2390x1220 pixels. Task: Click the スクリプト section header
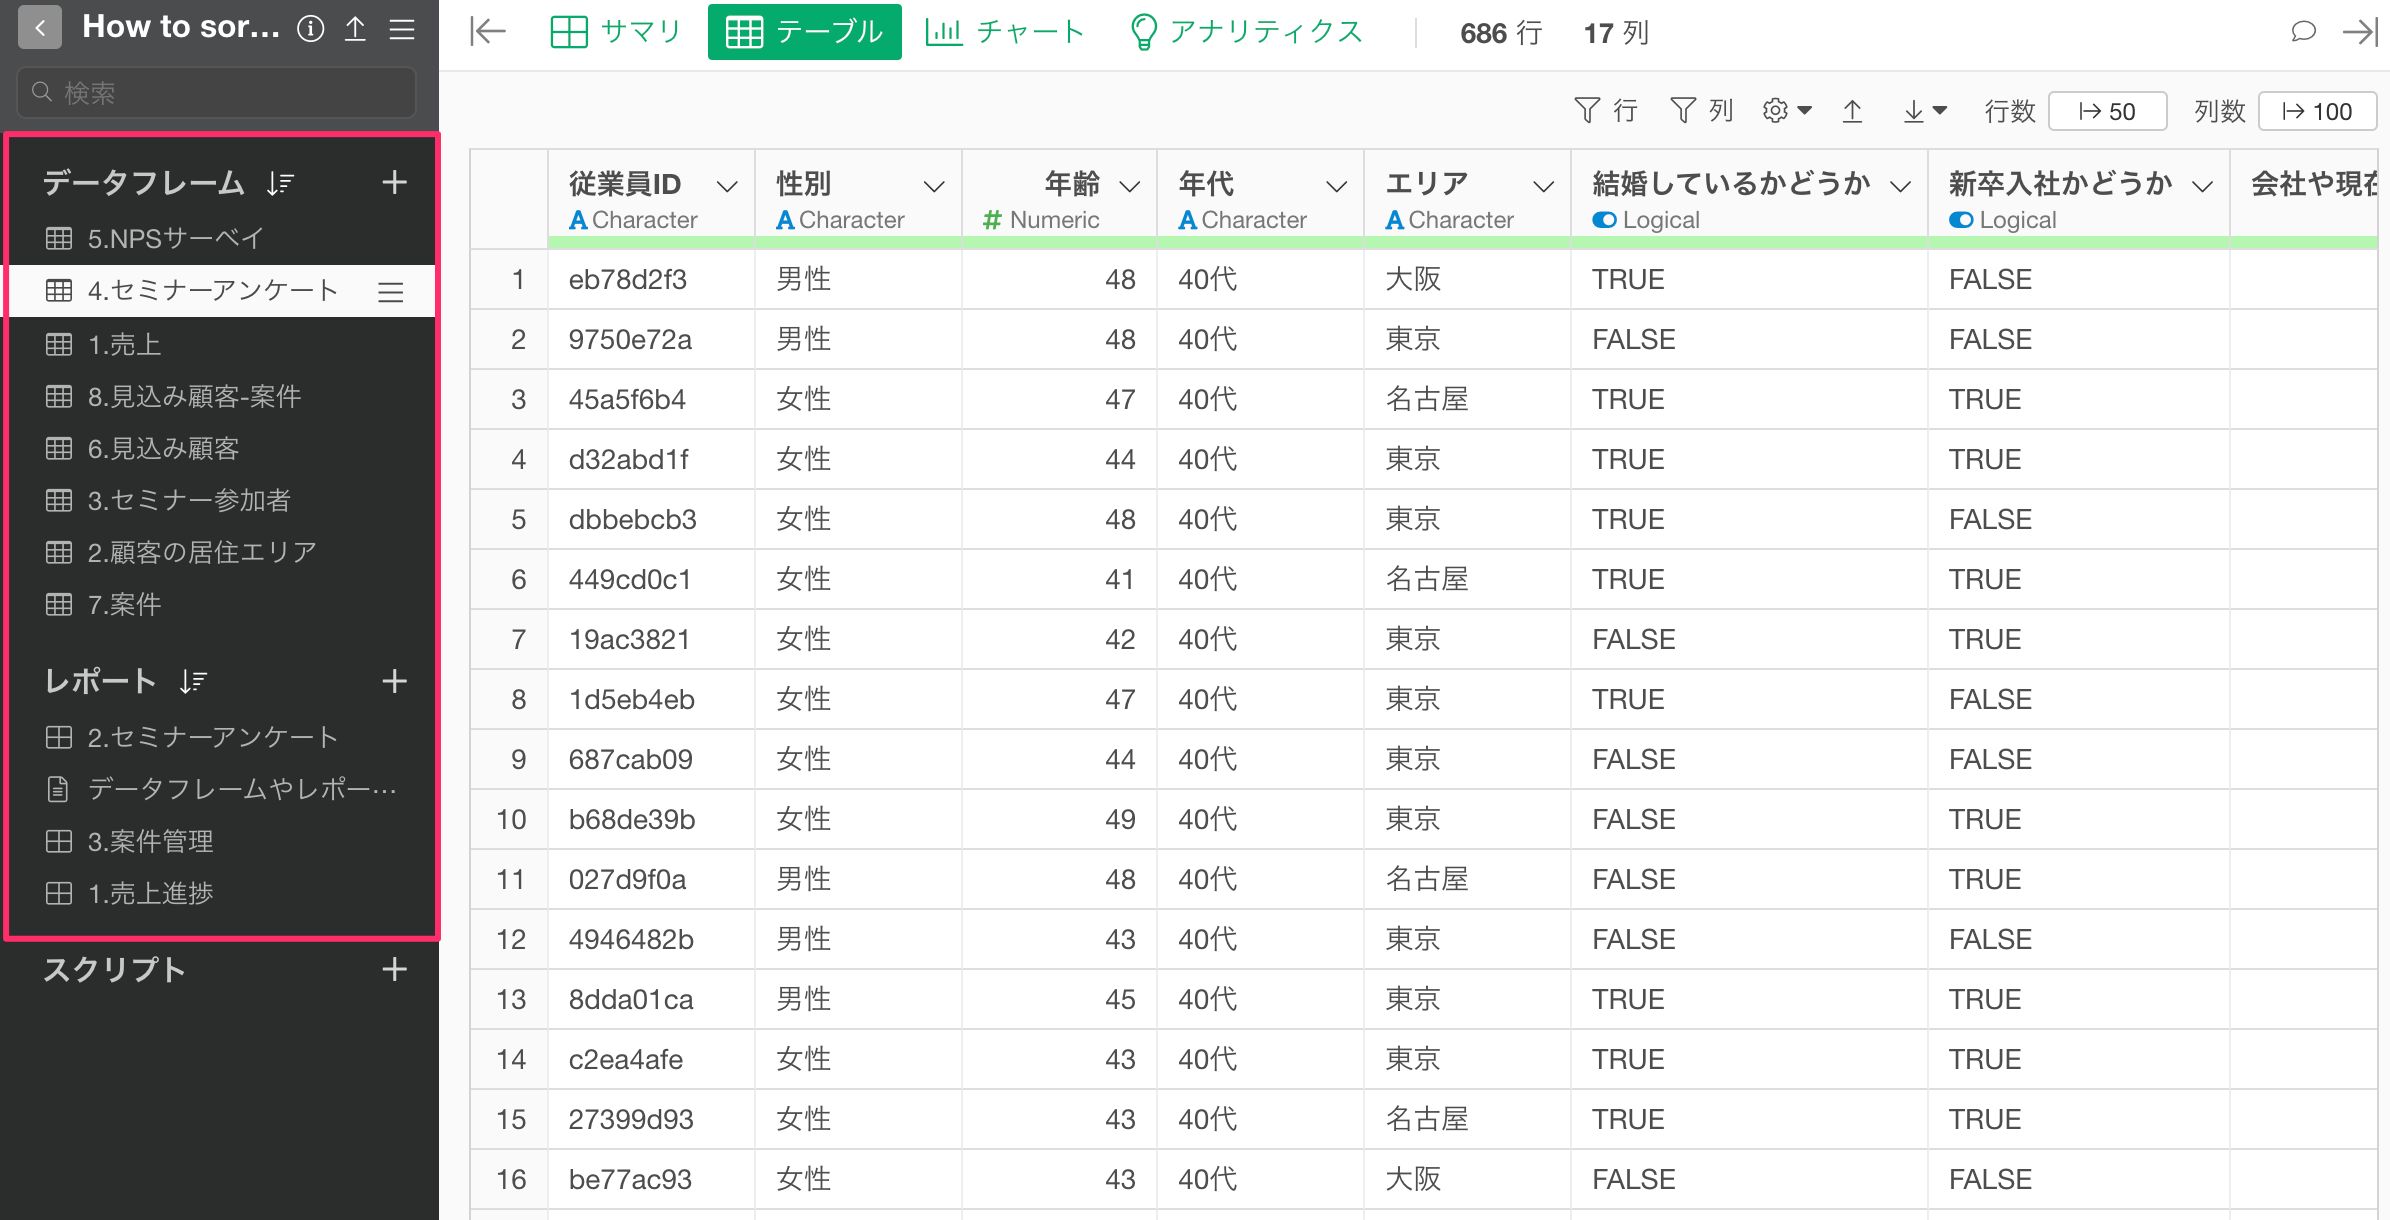[114, 969]
